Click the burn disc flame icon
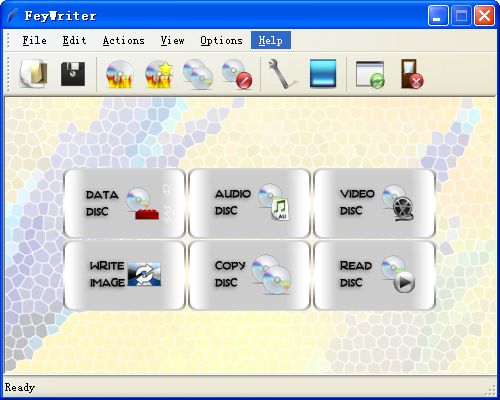 pyautogui.click(x=120, y=74)
